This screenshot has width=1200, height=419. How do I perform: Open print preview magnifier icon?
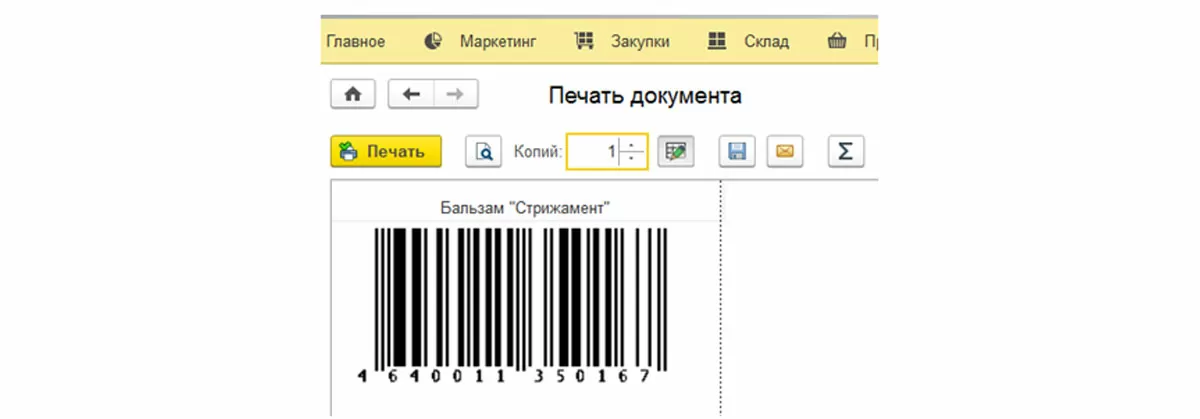point(483,152)
